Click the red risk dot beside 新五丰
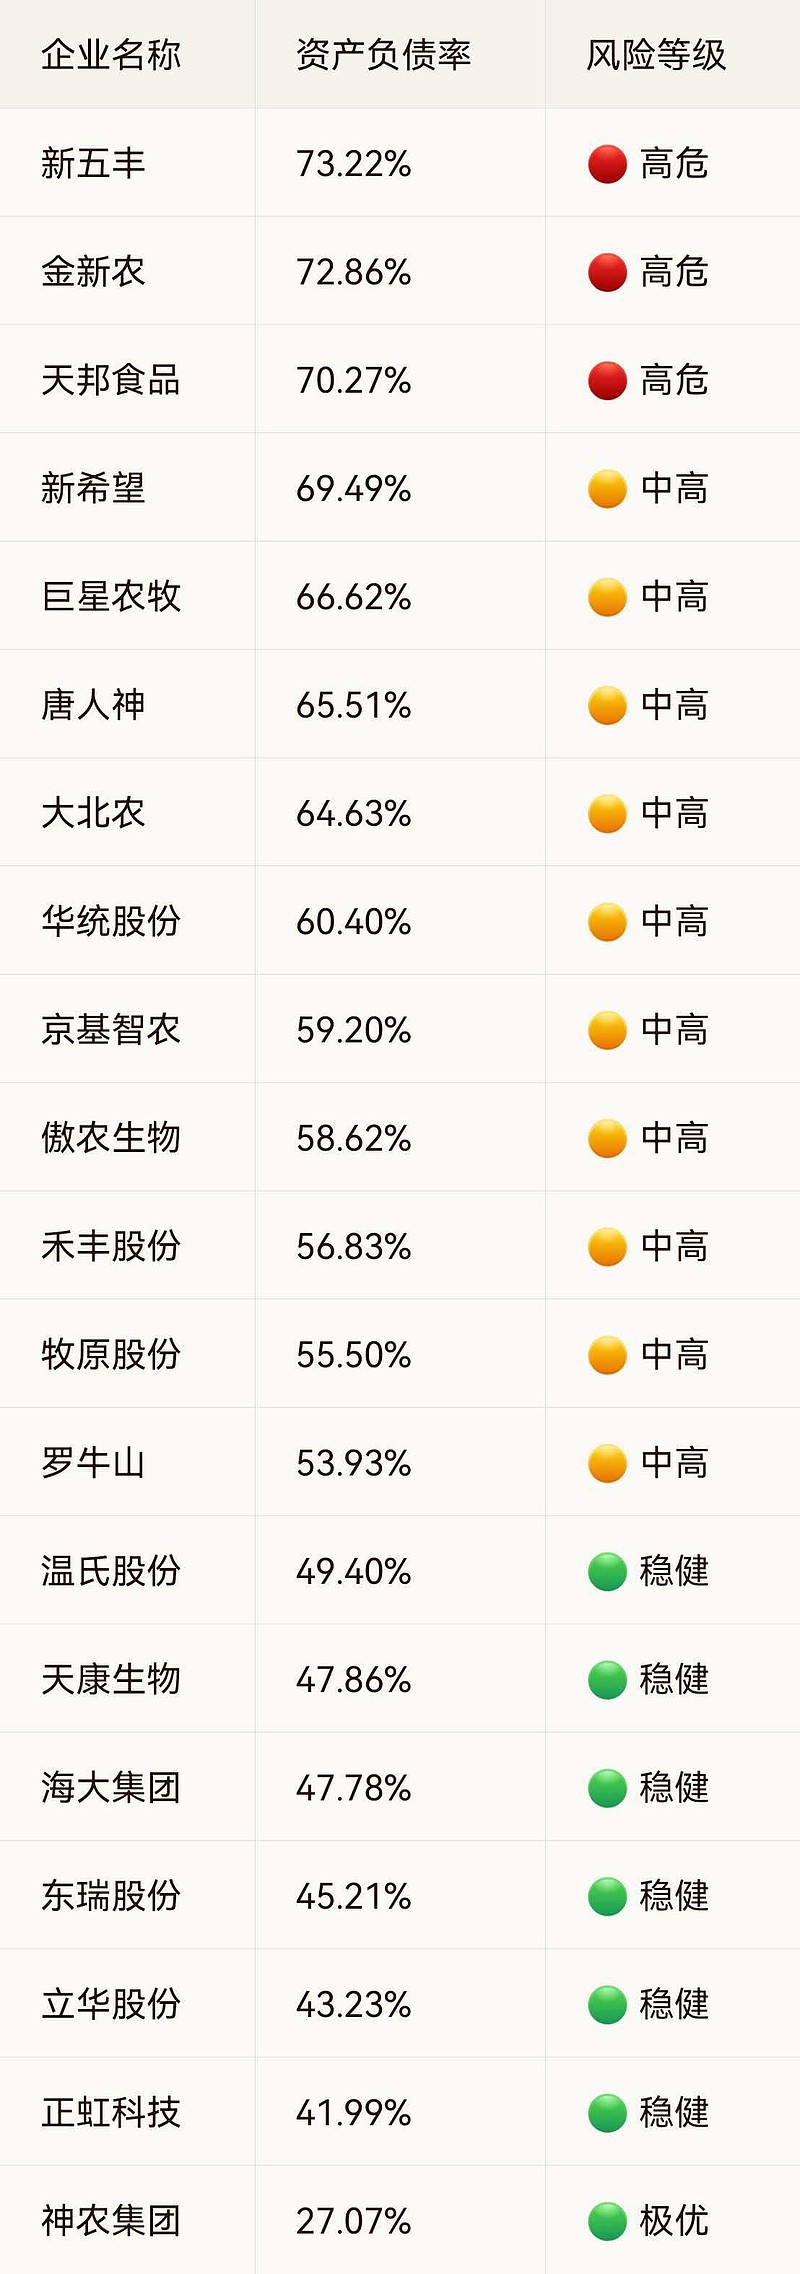 (x=607, y=164)
